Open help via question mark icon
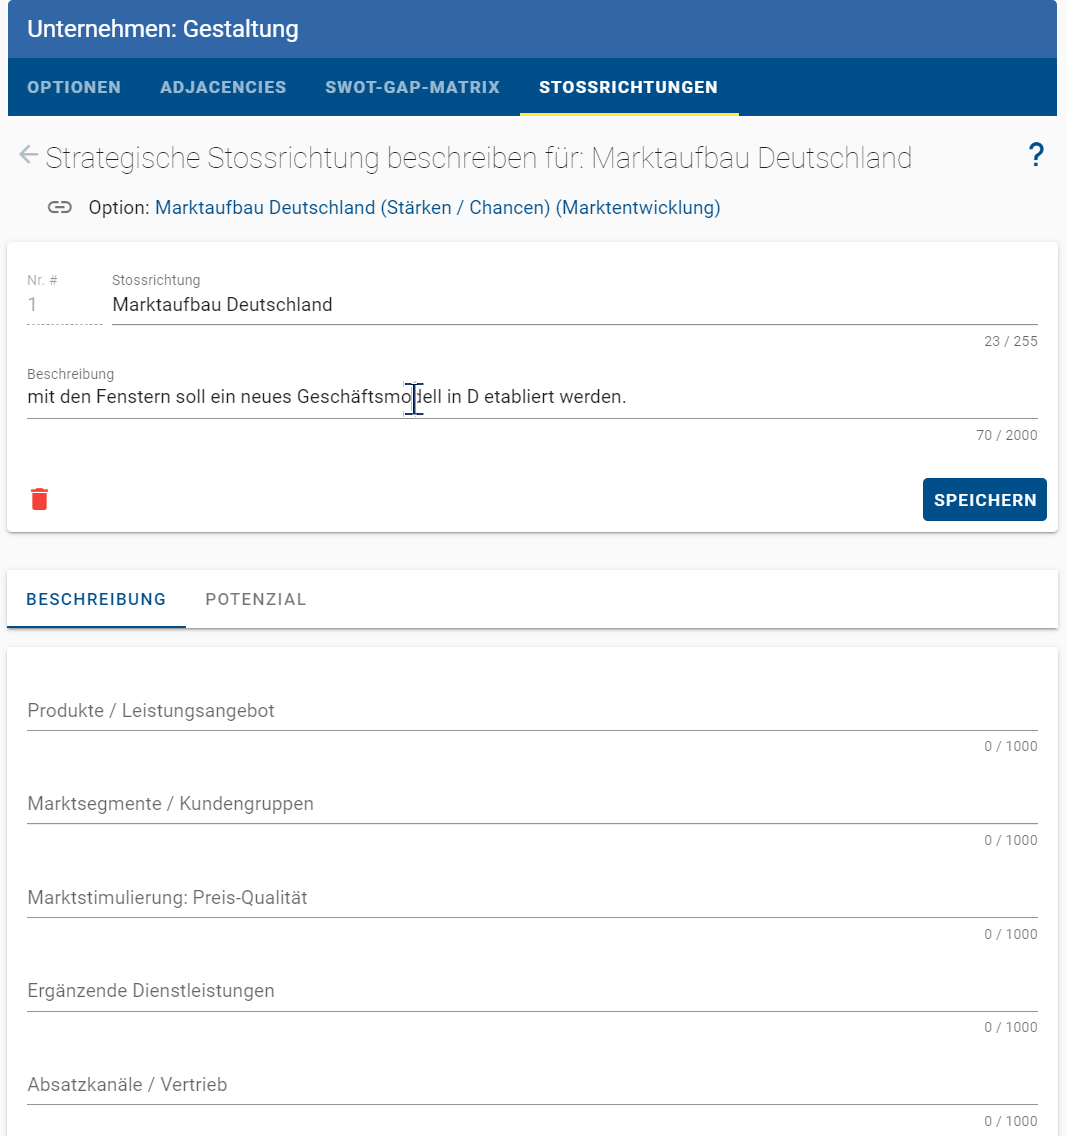Image resolution: width=1067 pixels, height=1136 pixels. pyautogui.click(x=1036, y=155)
